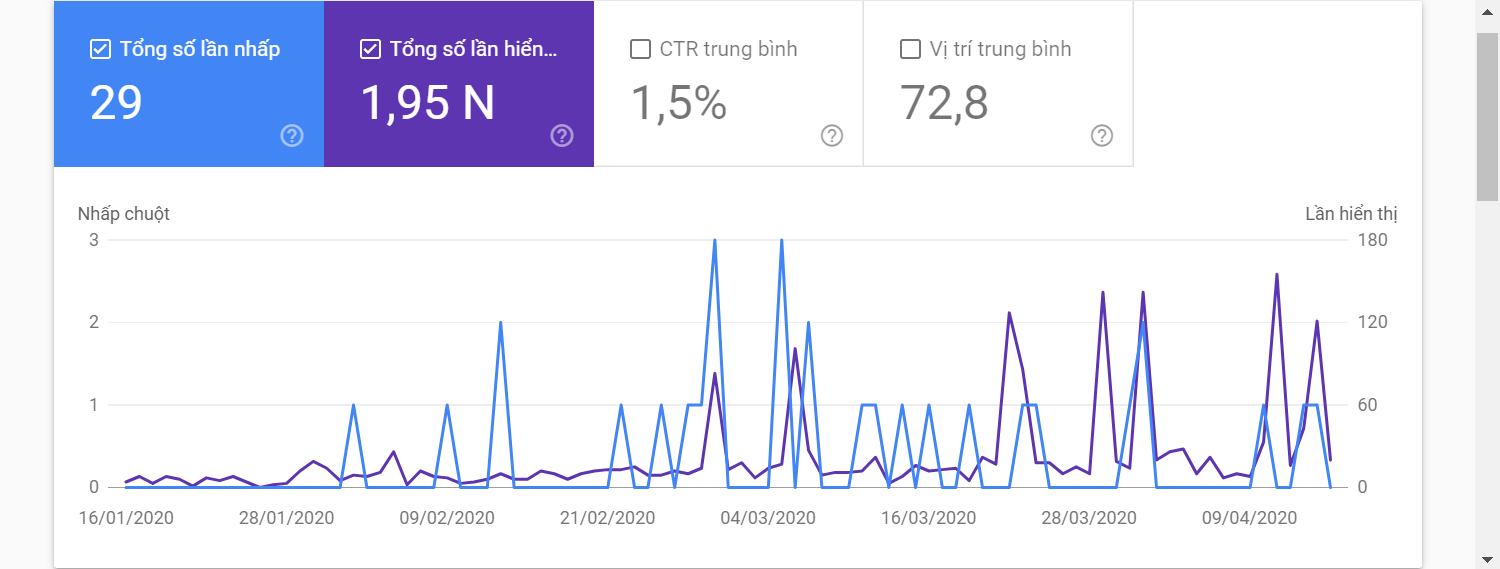Enable the CTR trung bình checkbox
Screen dimensions: 1500x569
click(640, 49)
